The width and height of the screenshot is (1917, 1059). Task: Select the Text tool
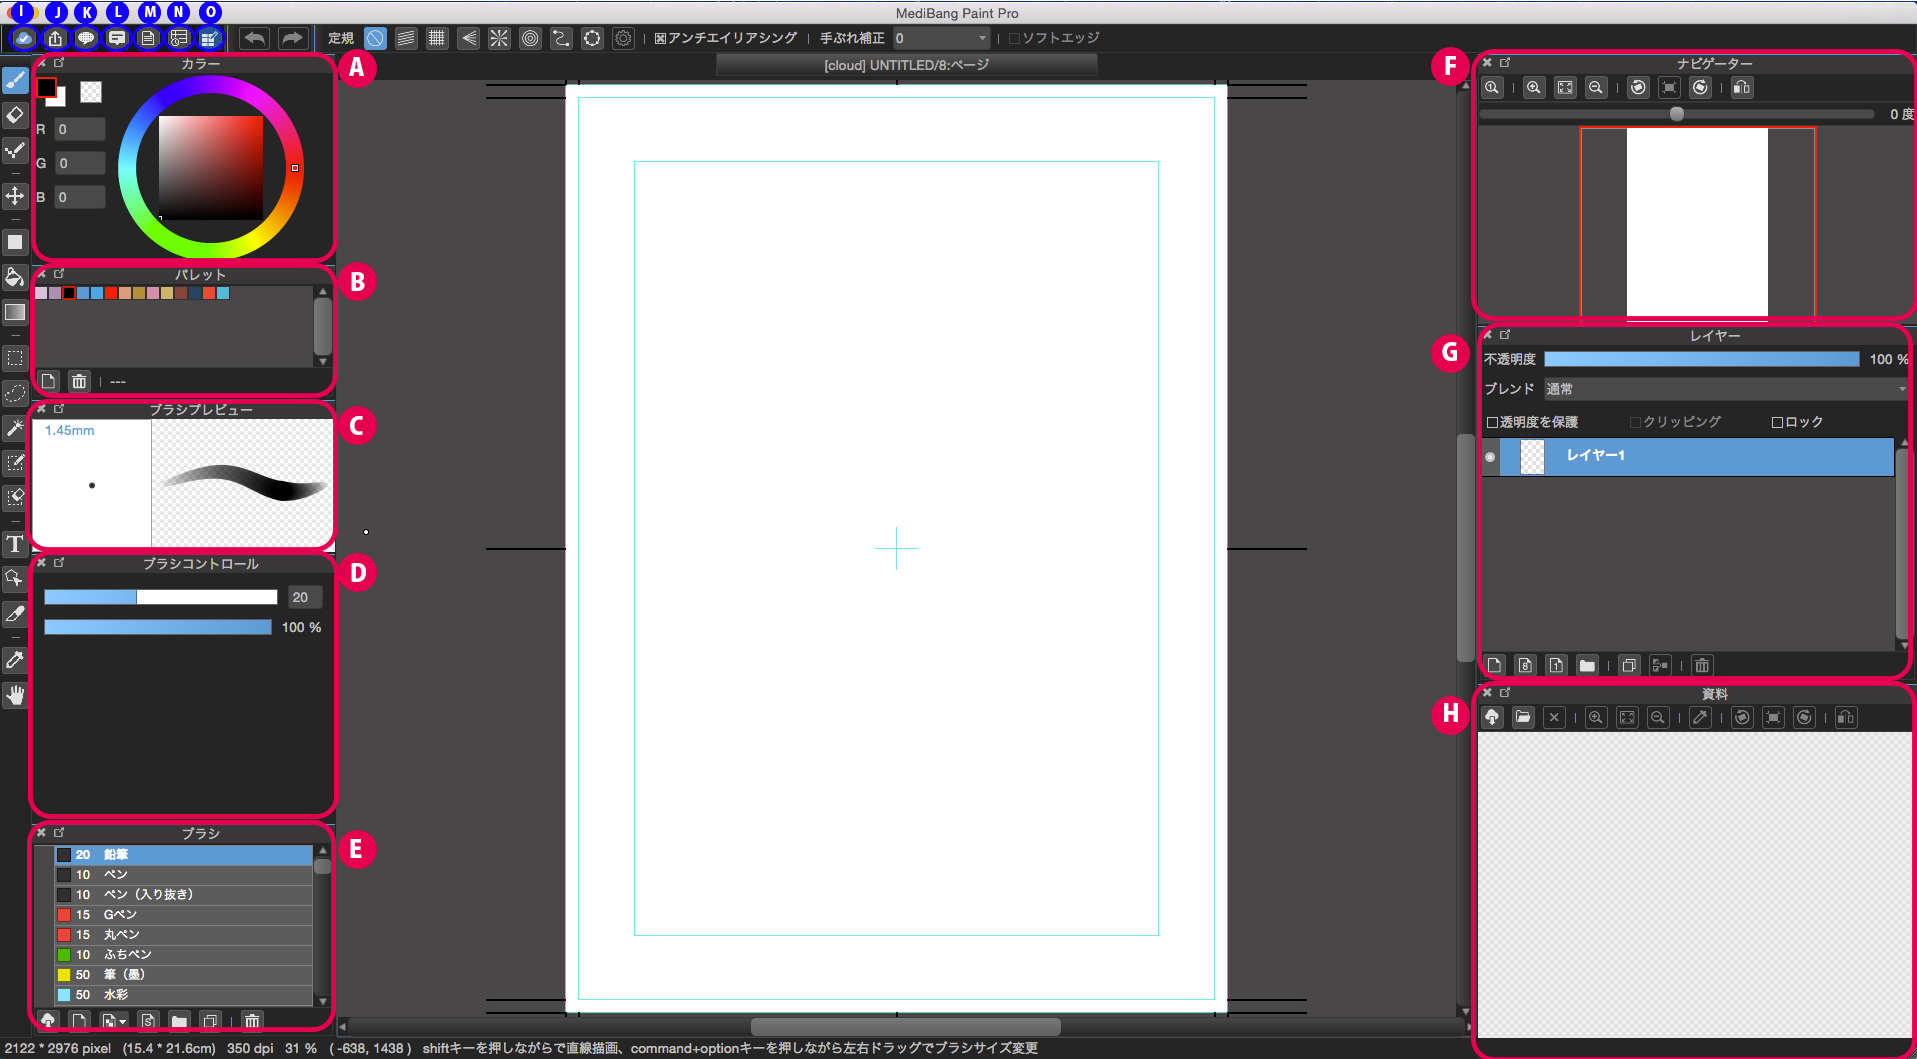click(x=15, y=544)
